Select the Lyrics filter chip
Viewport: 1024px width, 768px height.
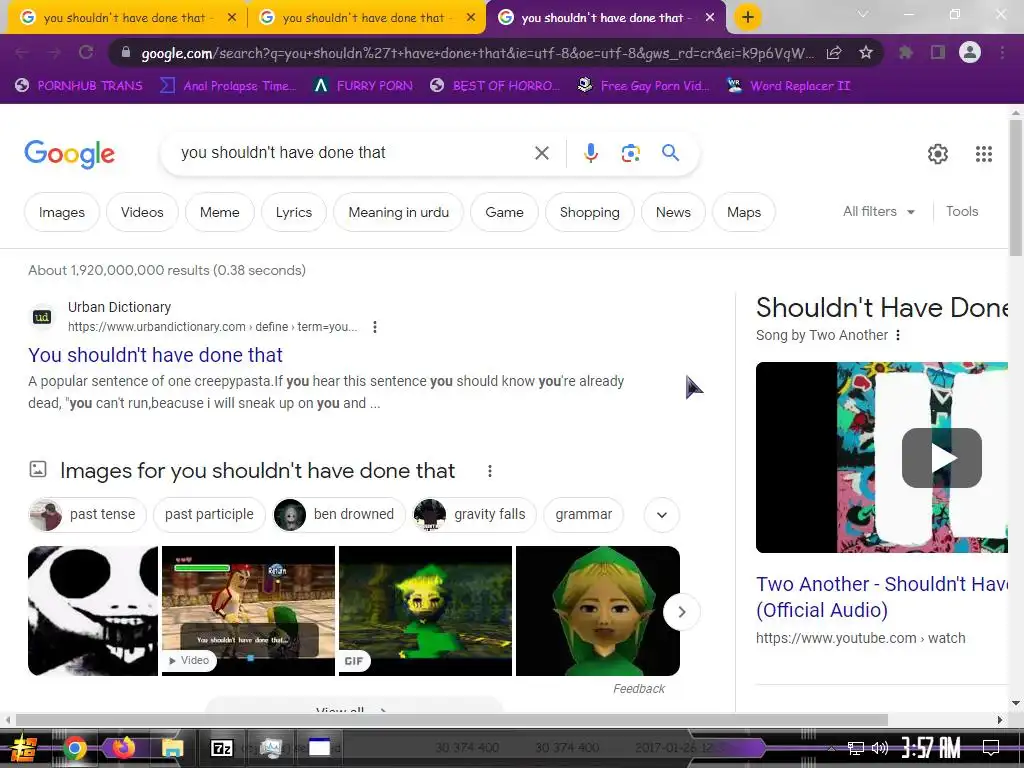click(x=293, y=212)
